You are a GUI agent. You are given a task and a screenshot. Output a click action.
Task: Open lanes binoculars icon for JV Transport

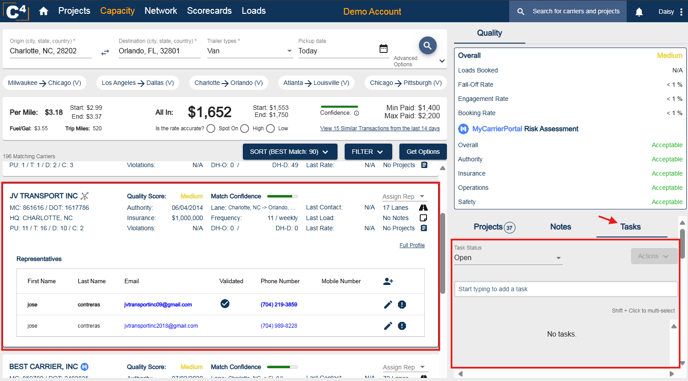(x=423, y=208)
